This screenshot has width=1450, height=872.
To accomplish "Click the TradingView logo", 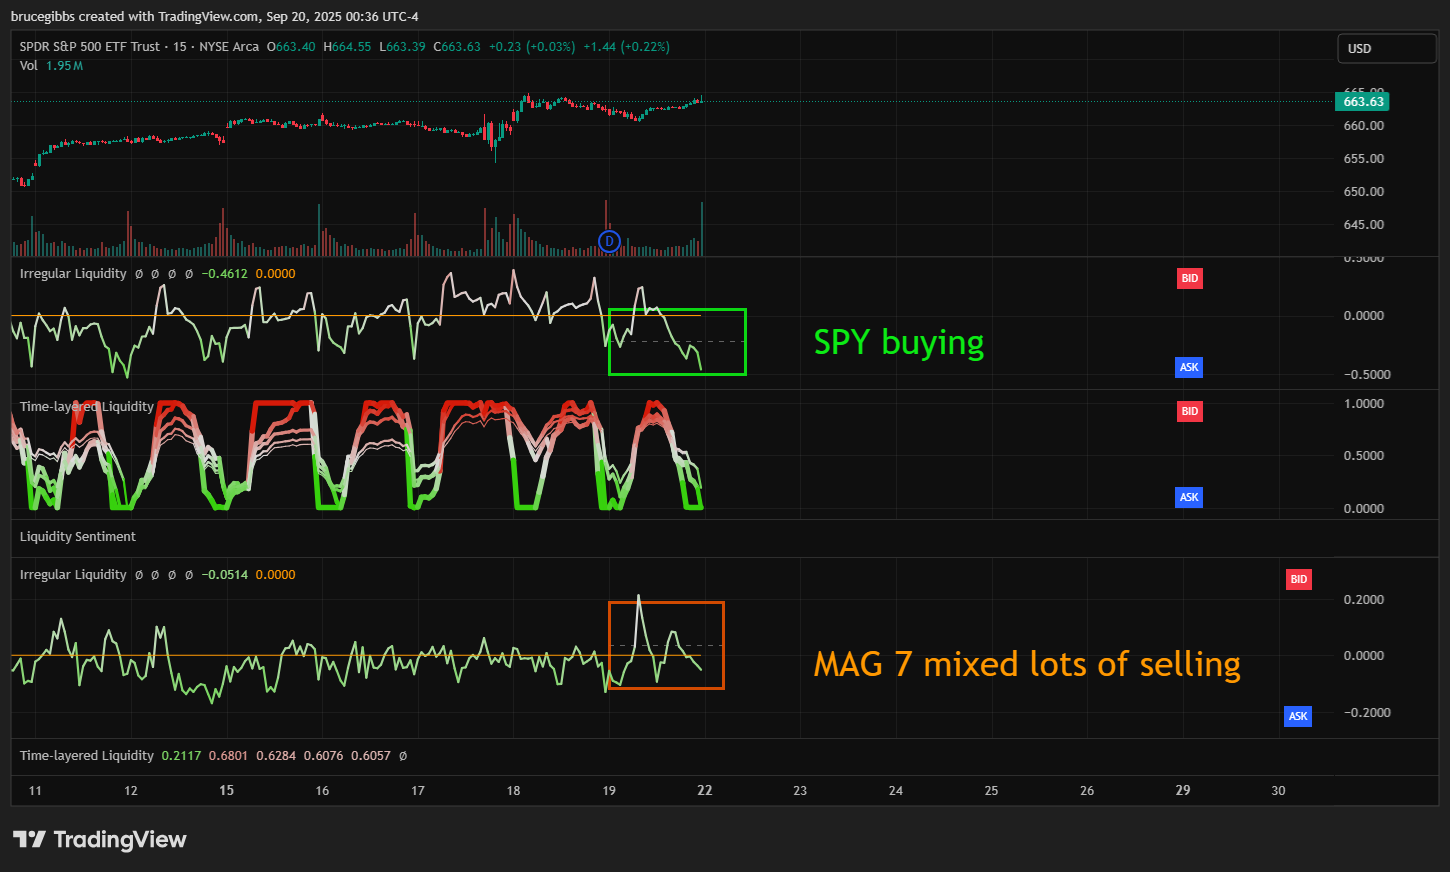I will 100,839.
